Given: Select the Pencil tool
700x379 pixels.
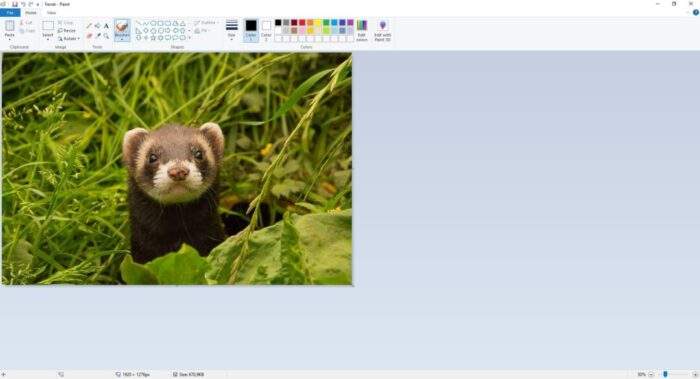Looking at the screenshot, I should [89, 26].
